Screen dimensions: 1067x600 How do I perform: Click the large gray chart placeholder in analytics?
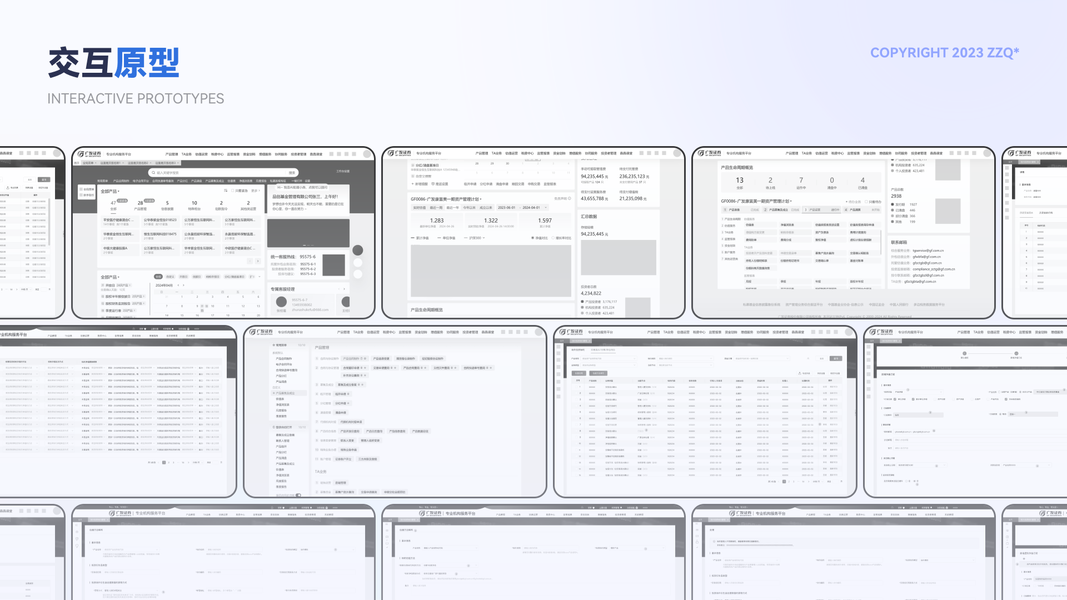pos(491,271)
